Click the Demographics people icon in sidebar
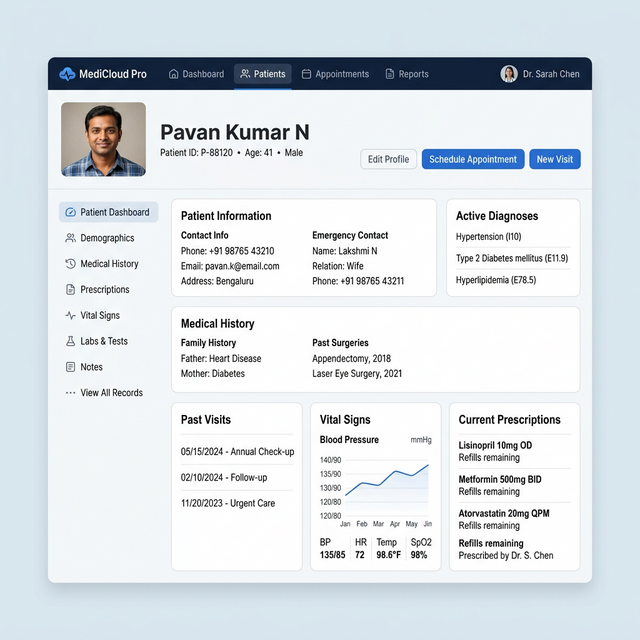Viewport: 640px width, 640px height. click(70, 238)
